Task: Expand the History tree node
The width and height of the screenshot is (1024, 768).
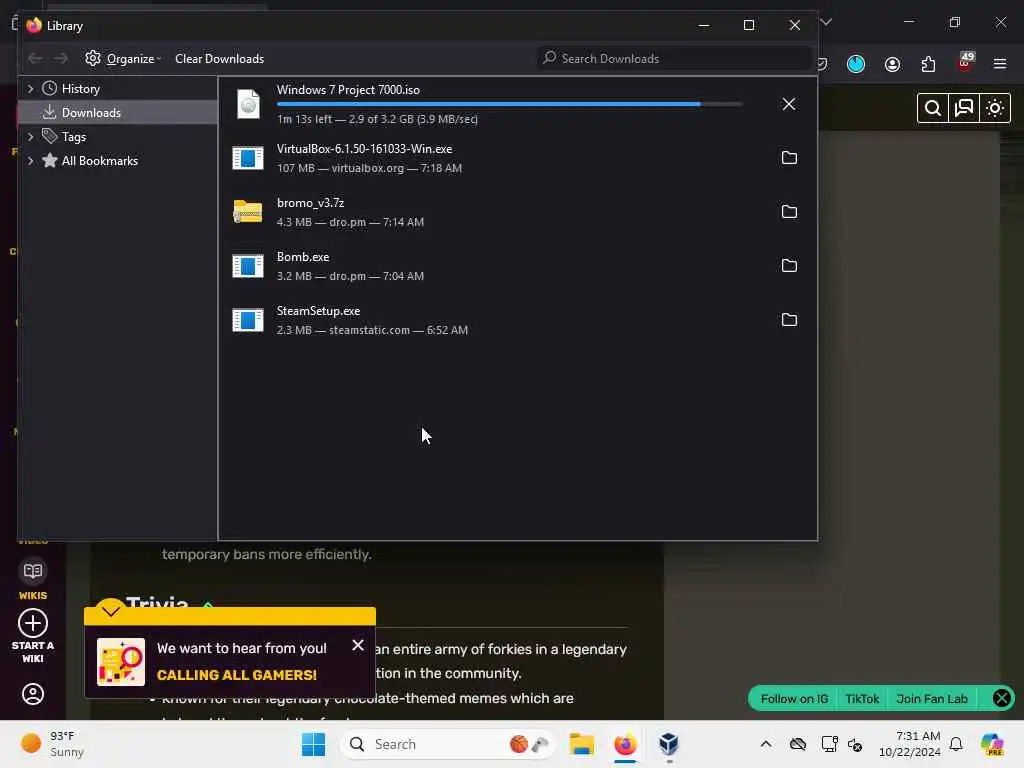Action: (30, 88)
